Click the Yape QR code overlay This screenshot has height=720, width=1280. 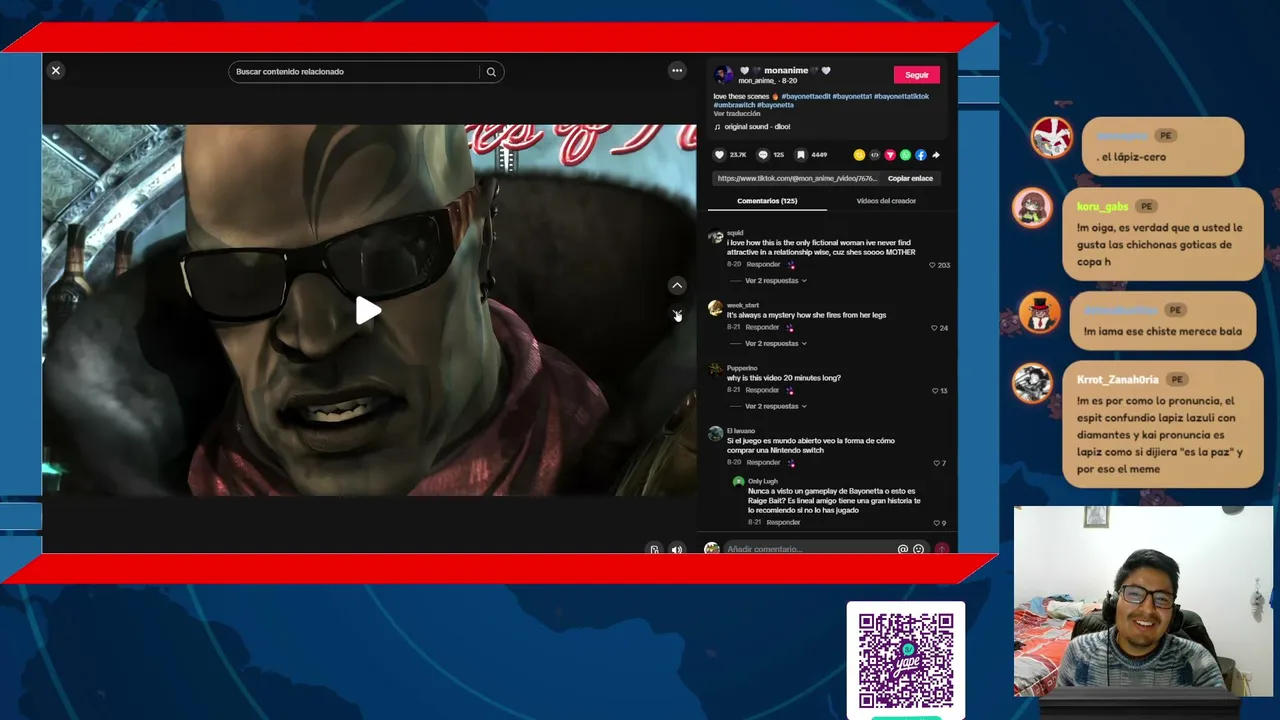906,660
